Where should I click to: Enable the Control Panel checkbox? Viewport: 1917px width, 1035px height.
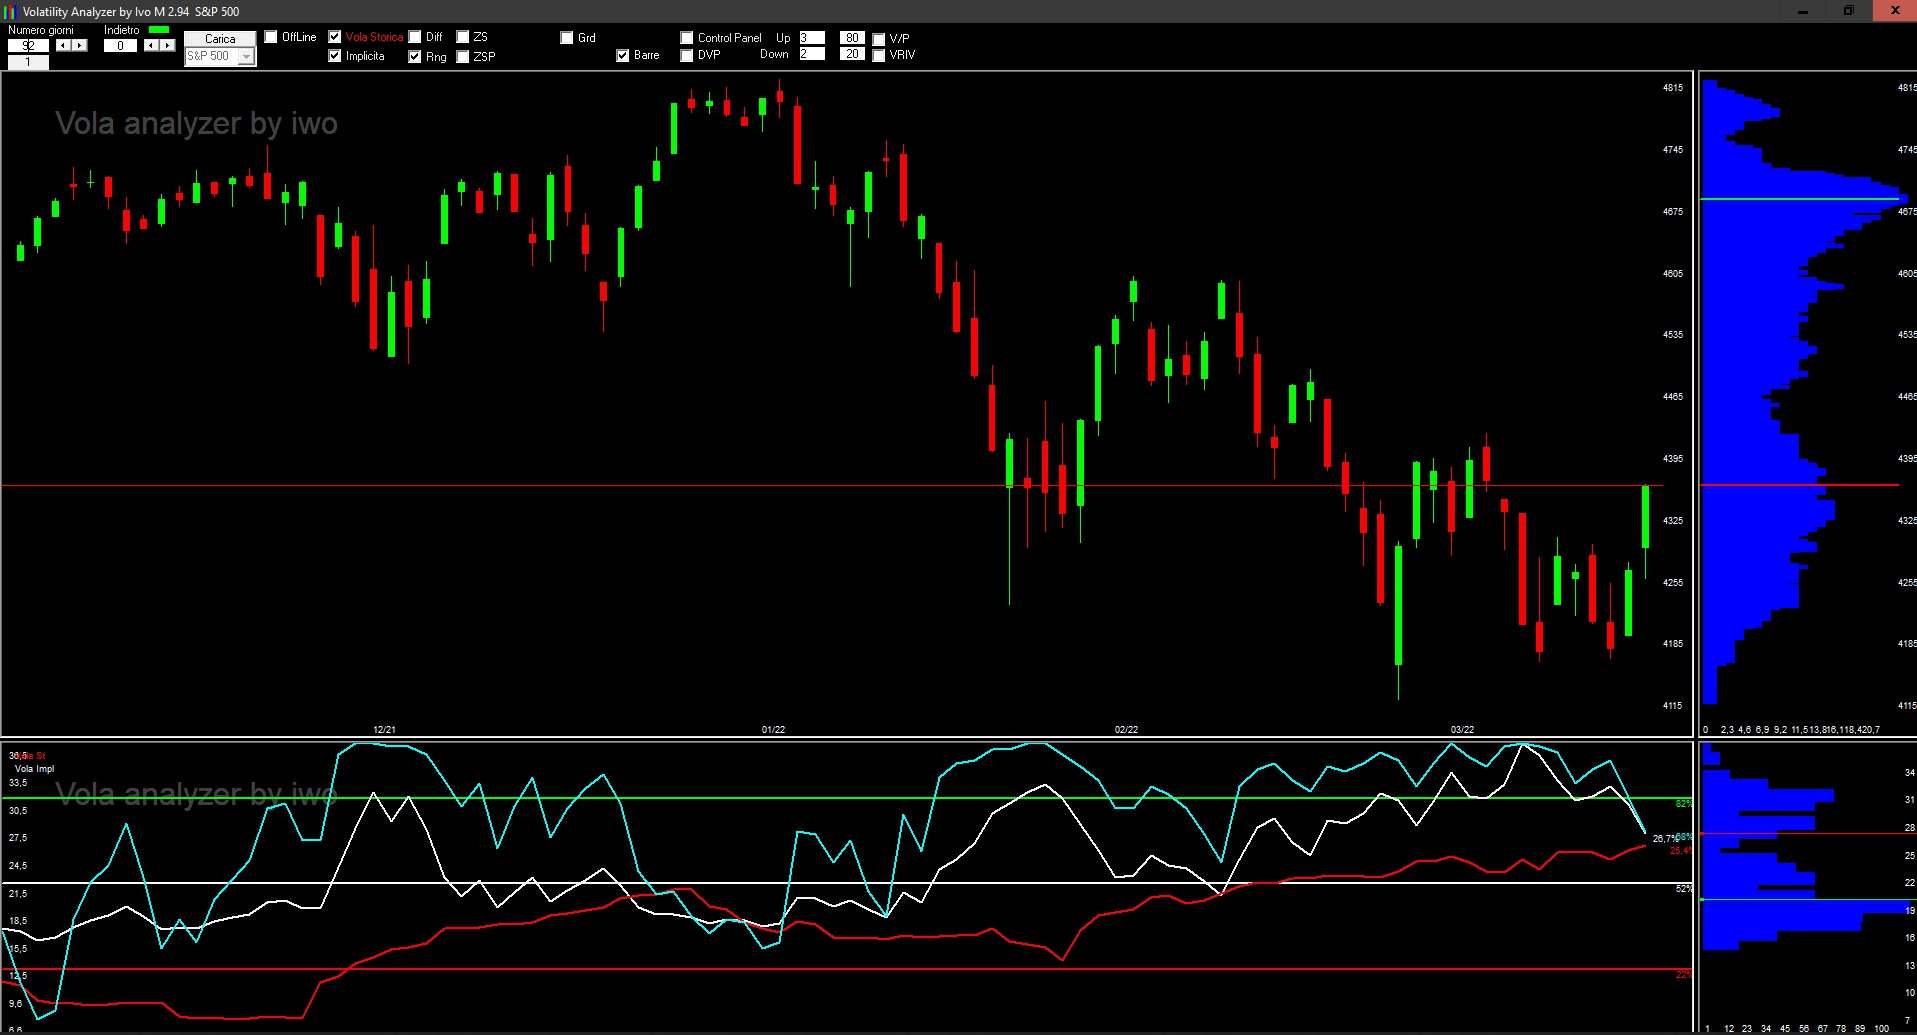[687, 38]
